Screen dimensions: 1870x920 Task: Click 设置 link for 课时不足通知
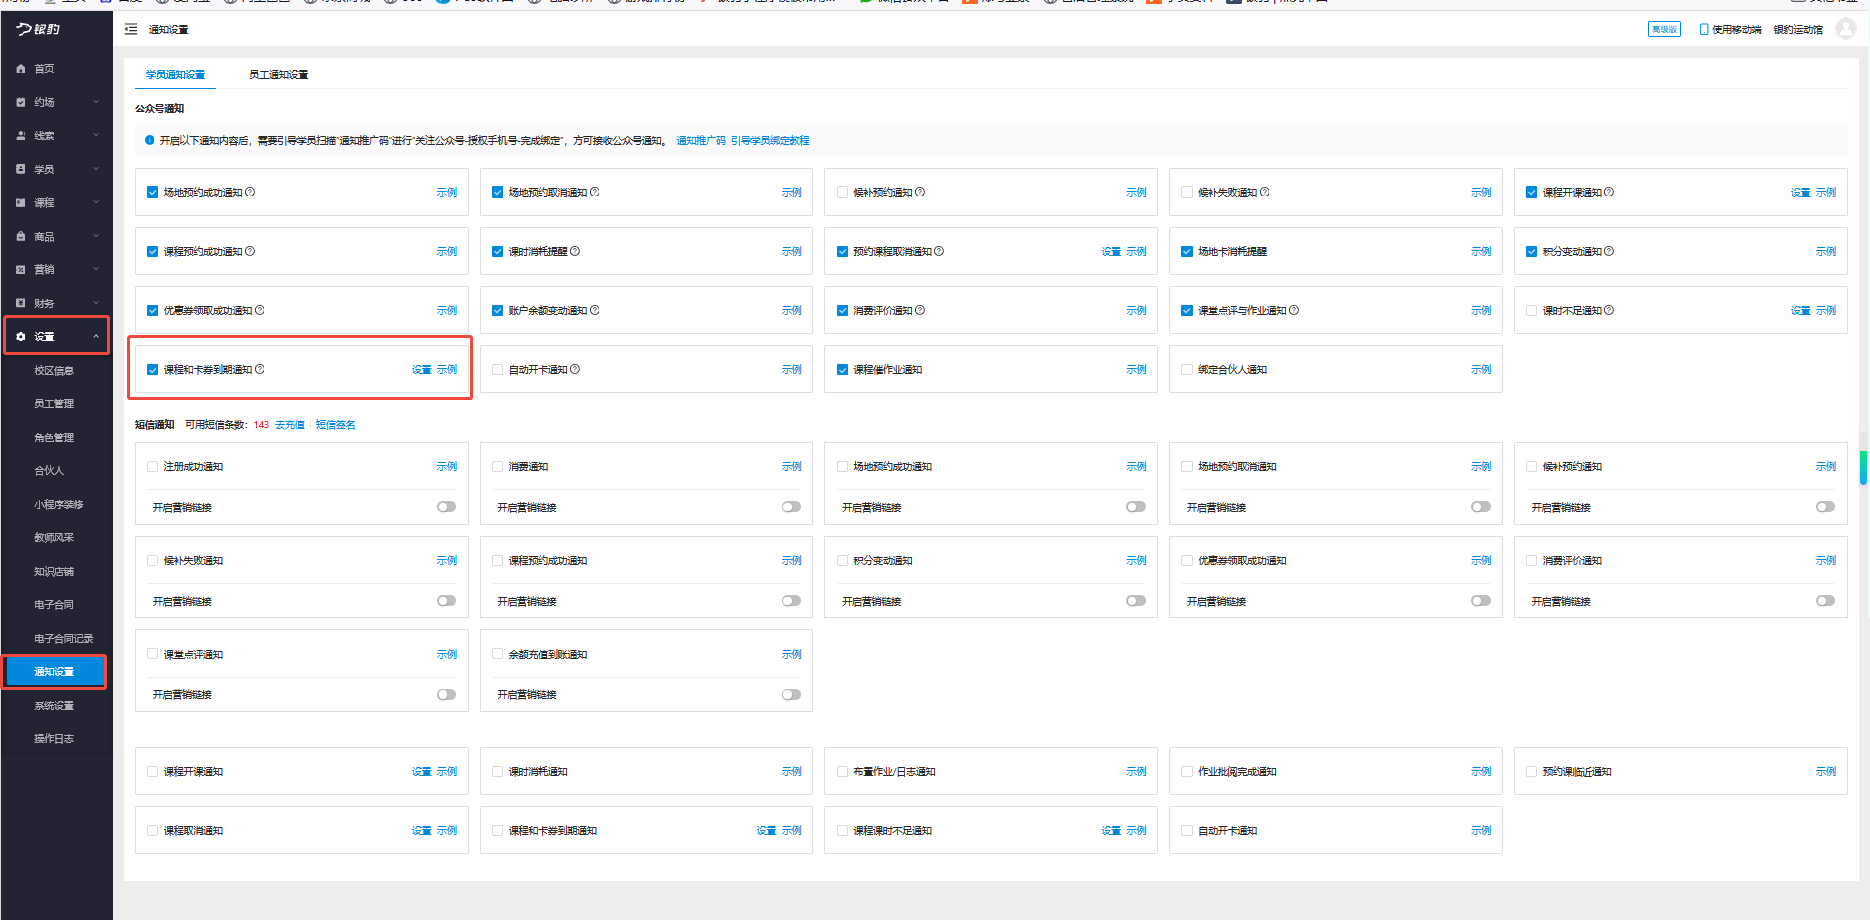coord(1800,311)
